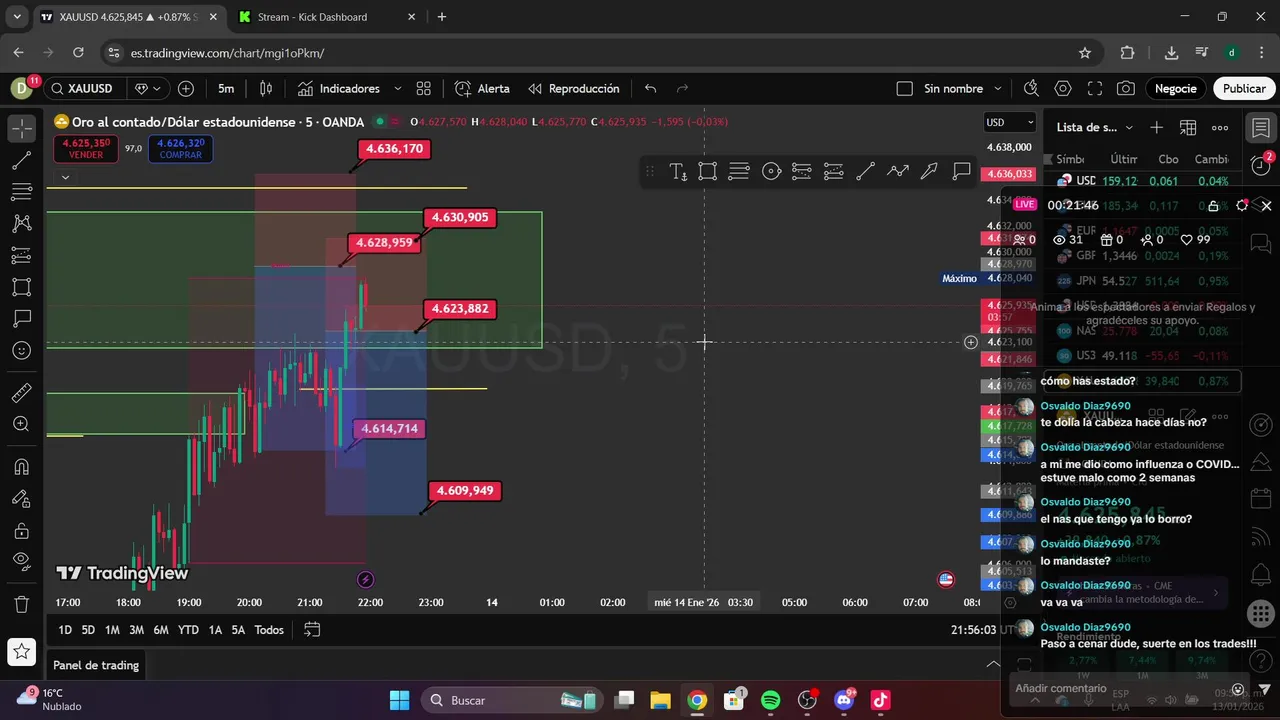The width and height of the screenshot is (1280, 720).
Task: Collapse the indicator legend chevron
Action: 65,177
